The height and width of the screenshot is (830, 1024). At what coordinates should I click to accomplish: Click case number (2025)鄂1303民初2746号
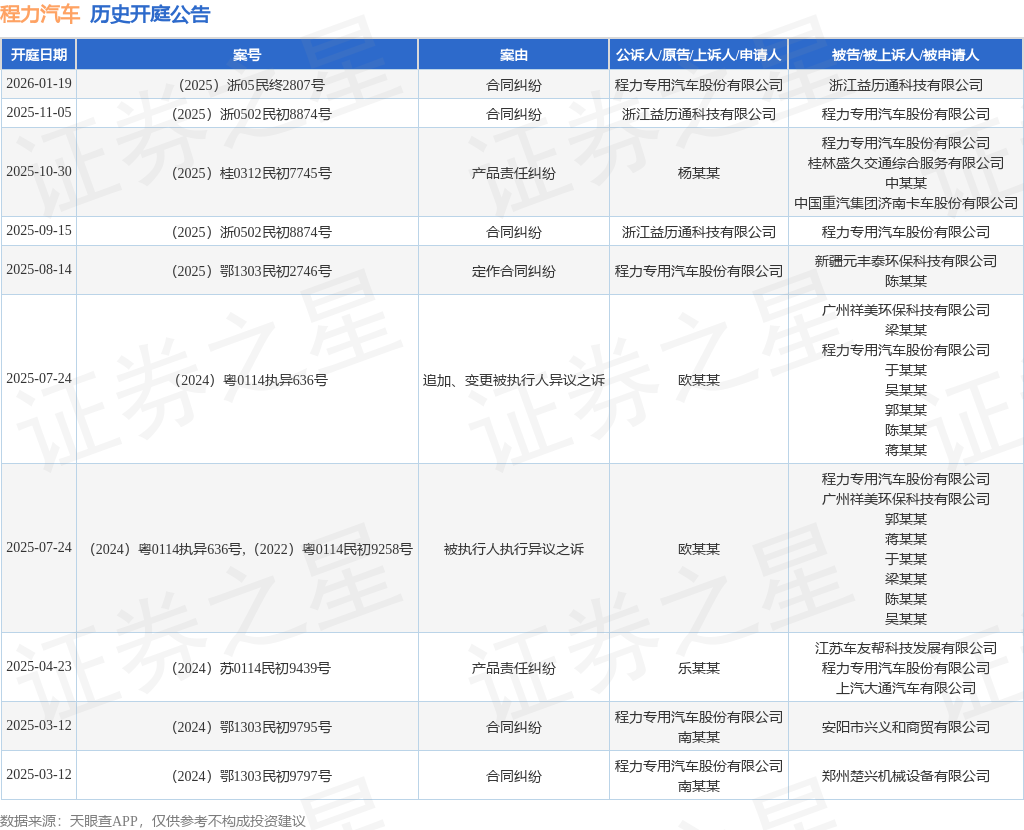[251, 271]
